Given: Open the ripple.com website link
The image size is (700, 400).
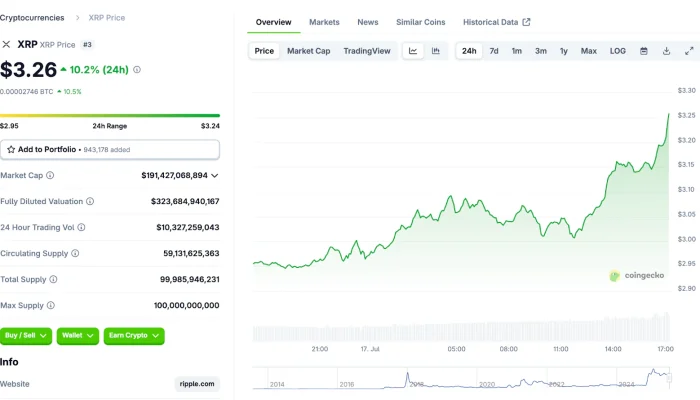Looking at the screenshot, I should (197, 383).
